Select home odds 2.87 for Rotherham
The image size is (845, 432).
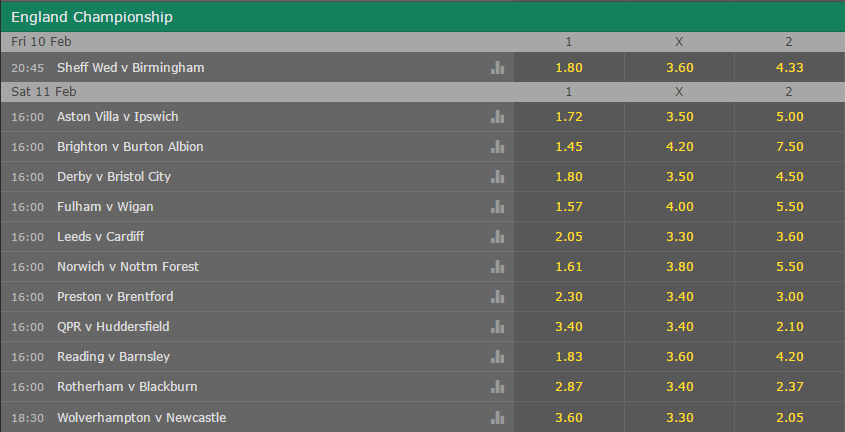[569, 387]
